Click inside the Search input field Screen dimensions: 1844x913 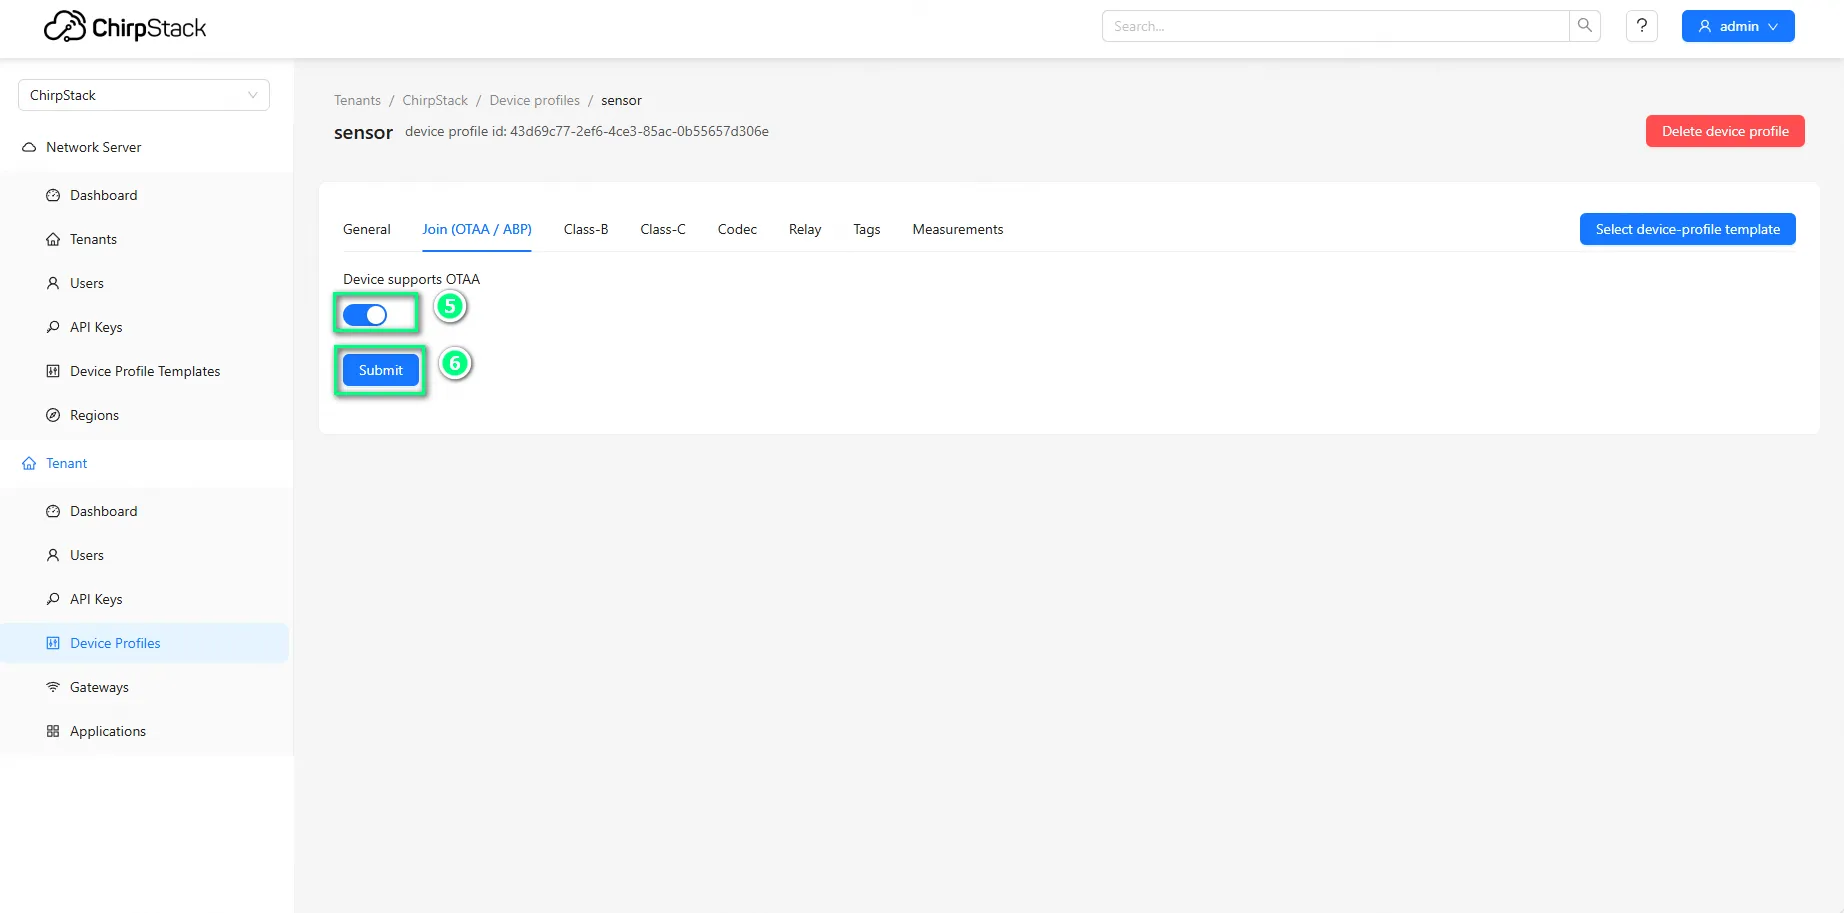tap(1335, 26)
